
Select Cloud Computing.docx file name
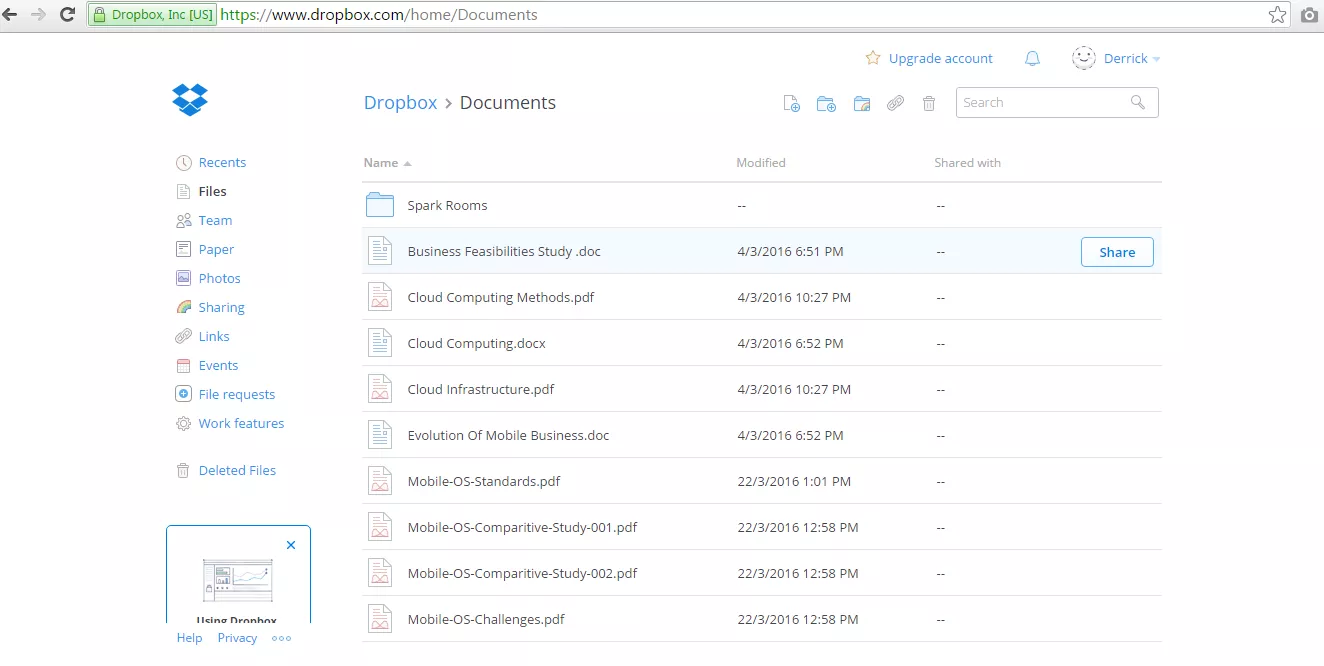[x=476, y=344]
